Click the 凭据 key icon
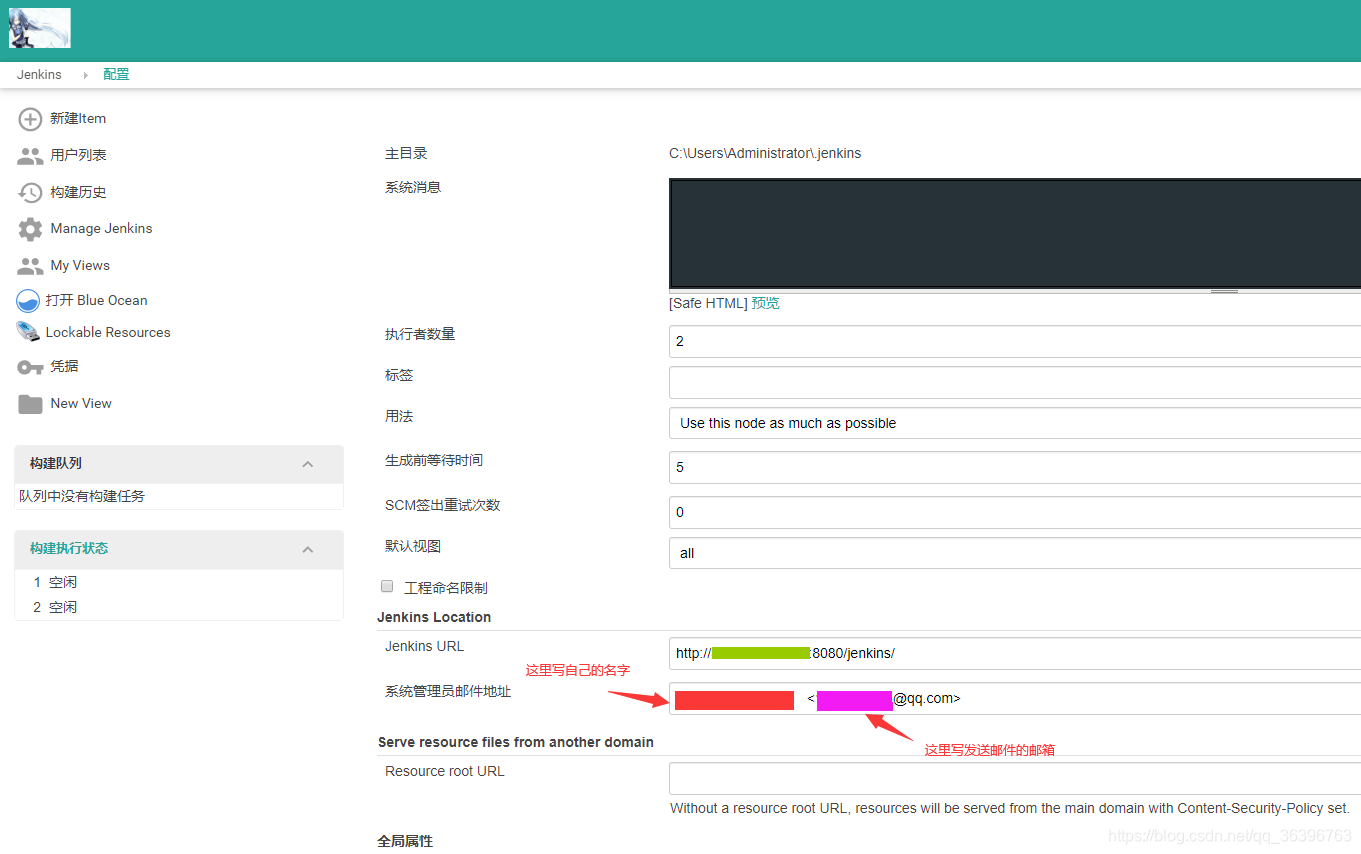 [x=30, y=367]
